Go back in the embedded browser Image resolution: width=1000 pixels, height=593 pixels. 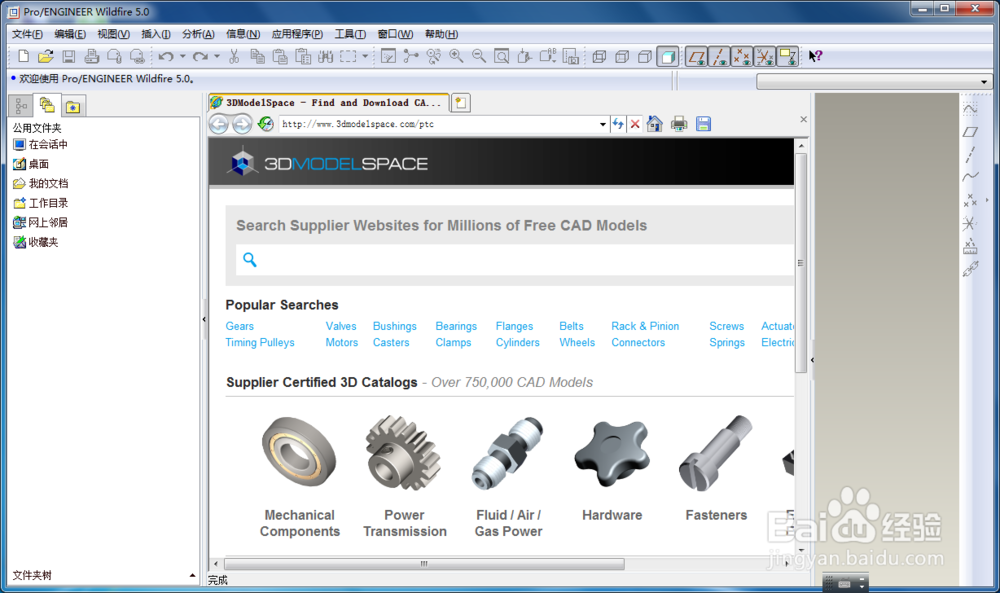[219, 124]
